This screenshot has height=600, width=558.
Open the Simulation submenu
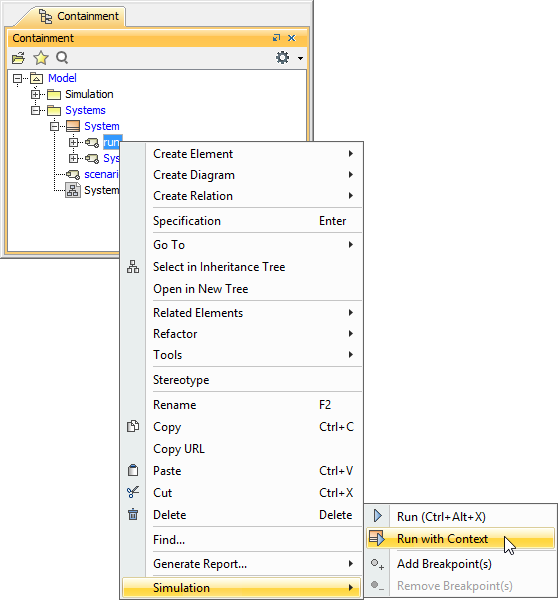(x=241, y=588)
